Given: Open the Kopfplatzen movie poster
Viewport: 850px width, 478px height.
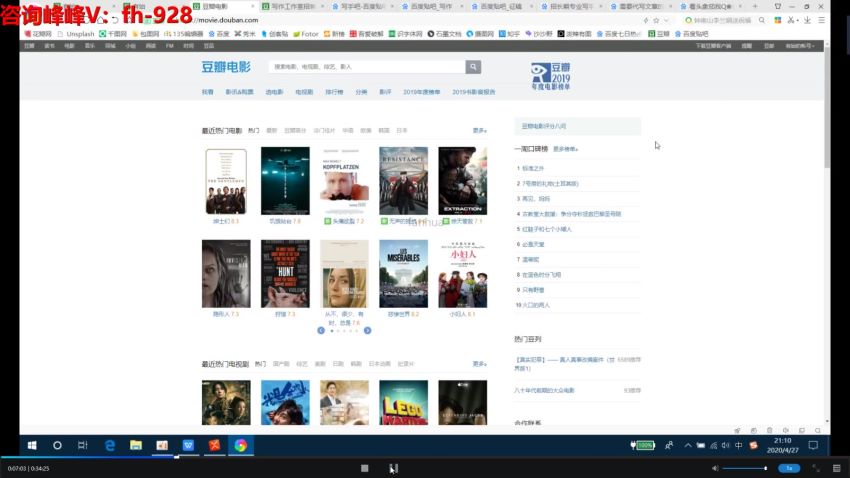Looking at the screenshot, I should tap(344, 181).
